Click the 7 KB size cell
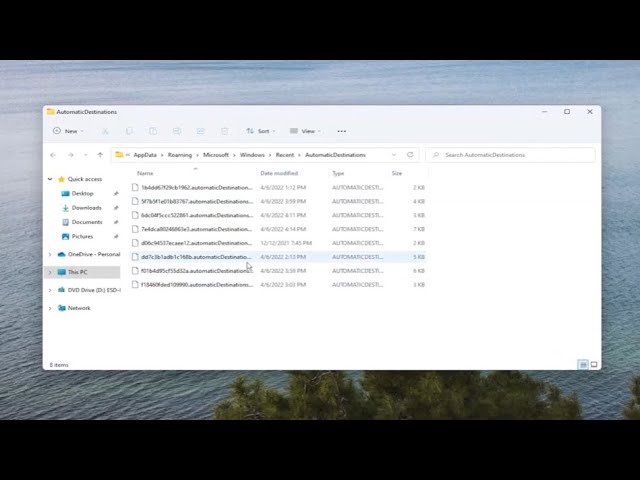The image size is (640, 480). (x=419, y=229)
